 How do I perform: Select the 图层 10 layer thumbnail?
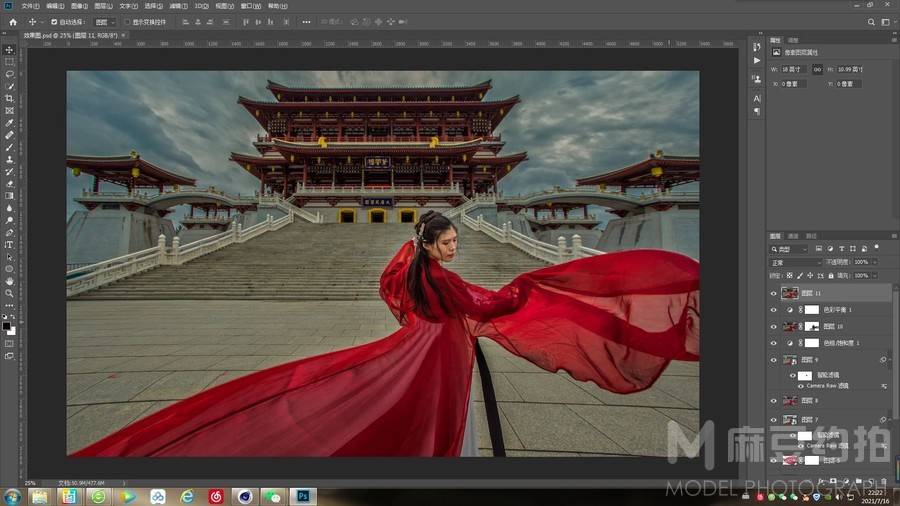pos(790,326)
